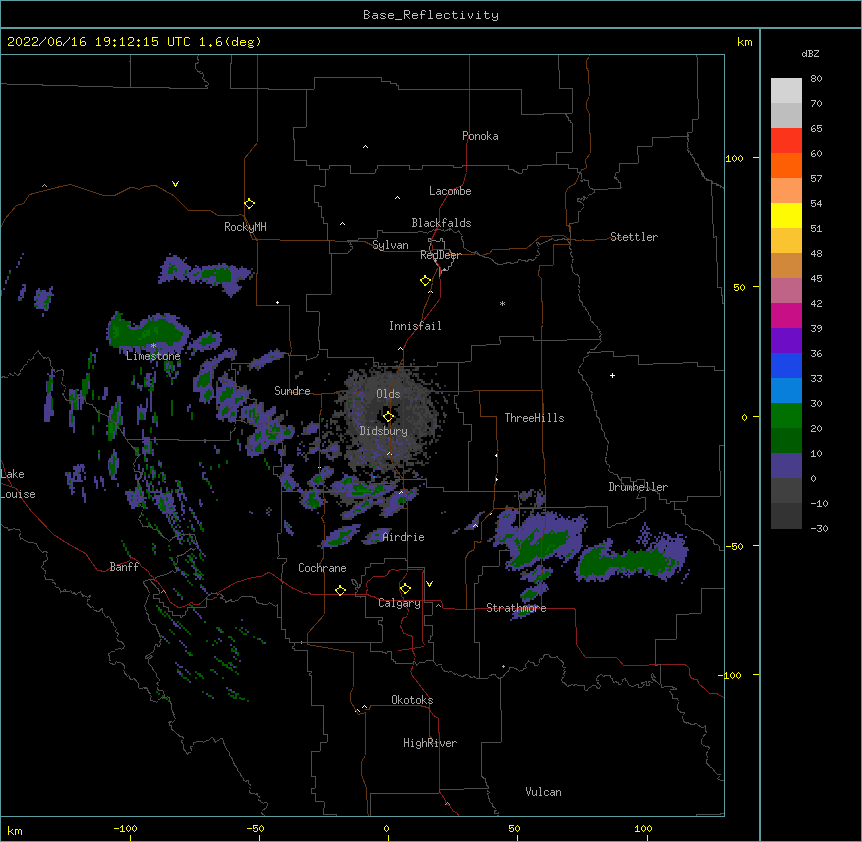862x842 pixels.
Task: Click the Sundre town label
Action: [292, 391]
